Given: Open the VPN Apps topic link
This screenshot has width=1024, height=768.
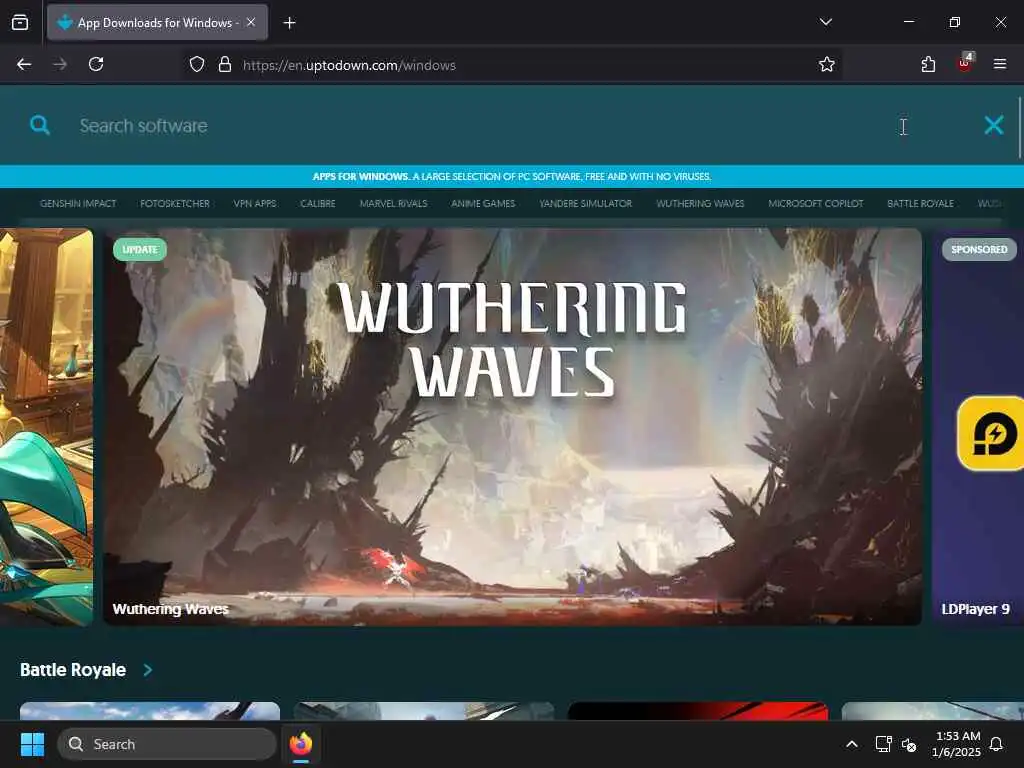Looking at the screenshot, I should 255,204.
